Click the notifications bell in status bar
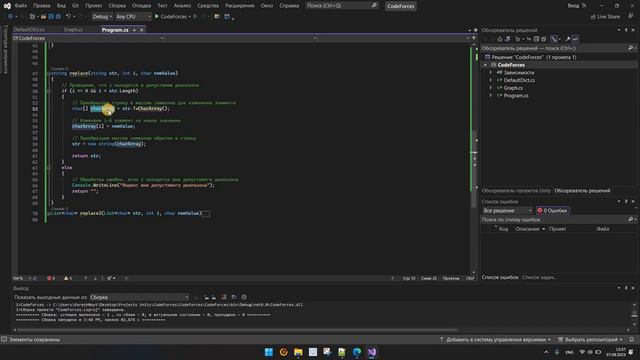Viewport: 640px width, 360px height. click(x=632, y=340)
